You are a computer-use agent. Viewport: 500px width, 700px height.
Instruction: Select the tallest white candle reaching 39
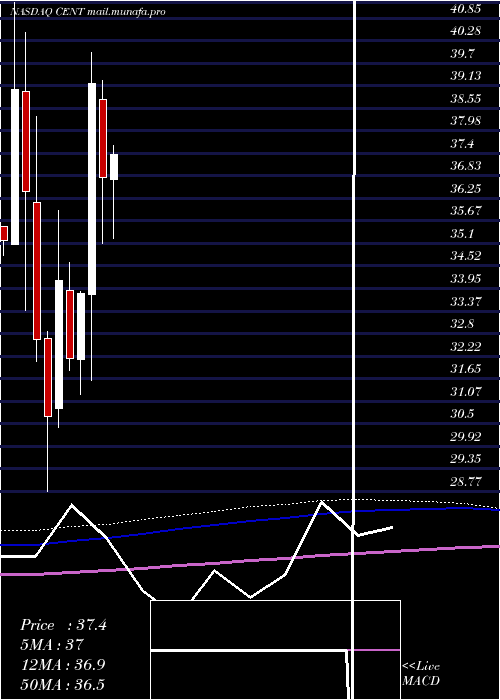[92, 189]
